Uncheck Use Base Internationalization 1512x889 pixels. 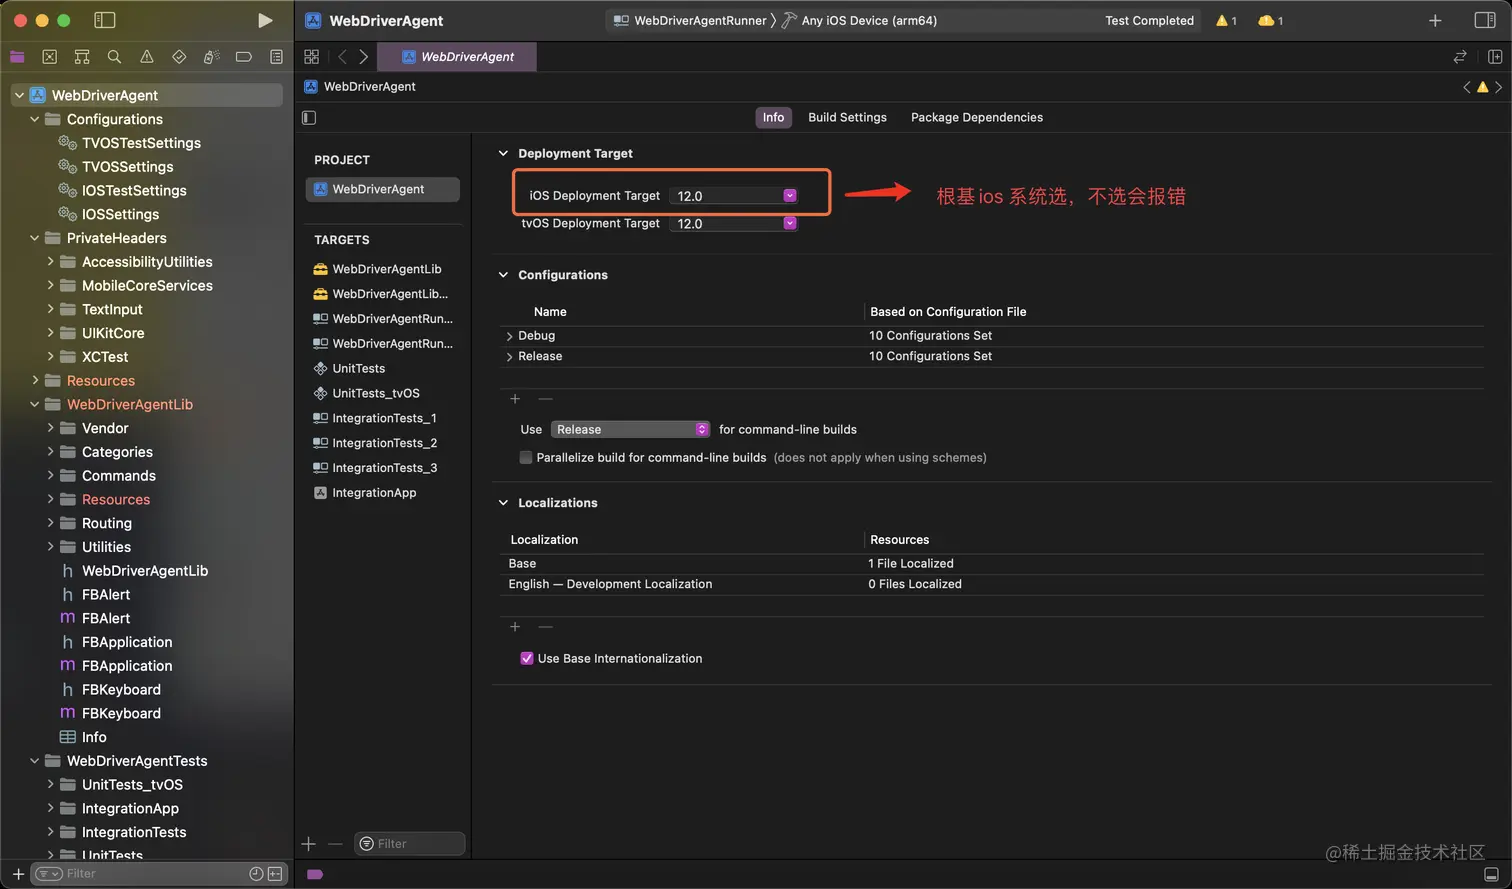click(527, 658)
